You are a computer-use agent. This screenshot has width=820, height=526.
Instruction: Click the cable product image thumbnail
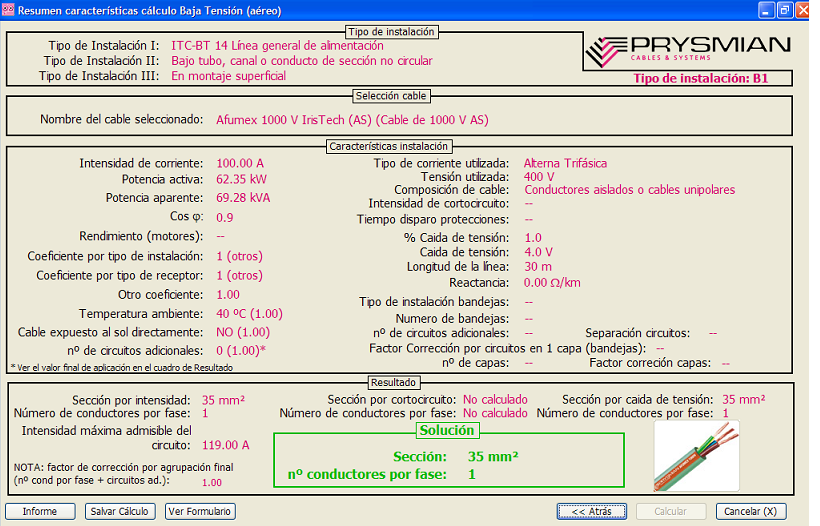(697, 455)
